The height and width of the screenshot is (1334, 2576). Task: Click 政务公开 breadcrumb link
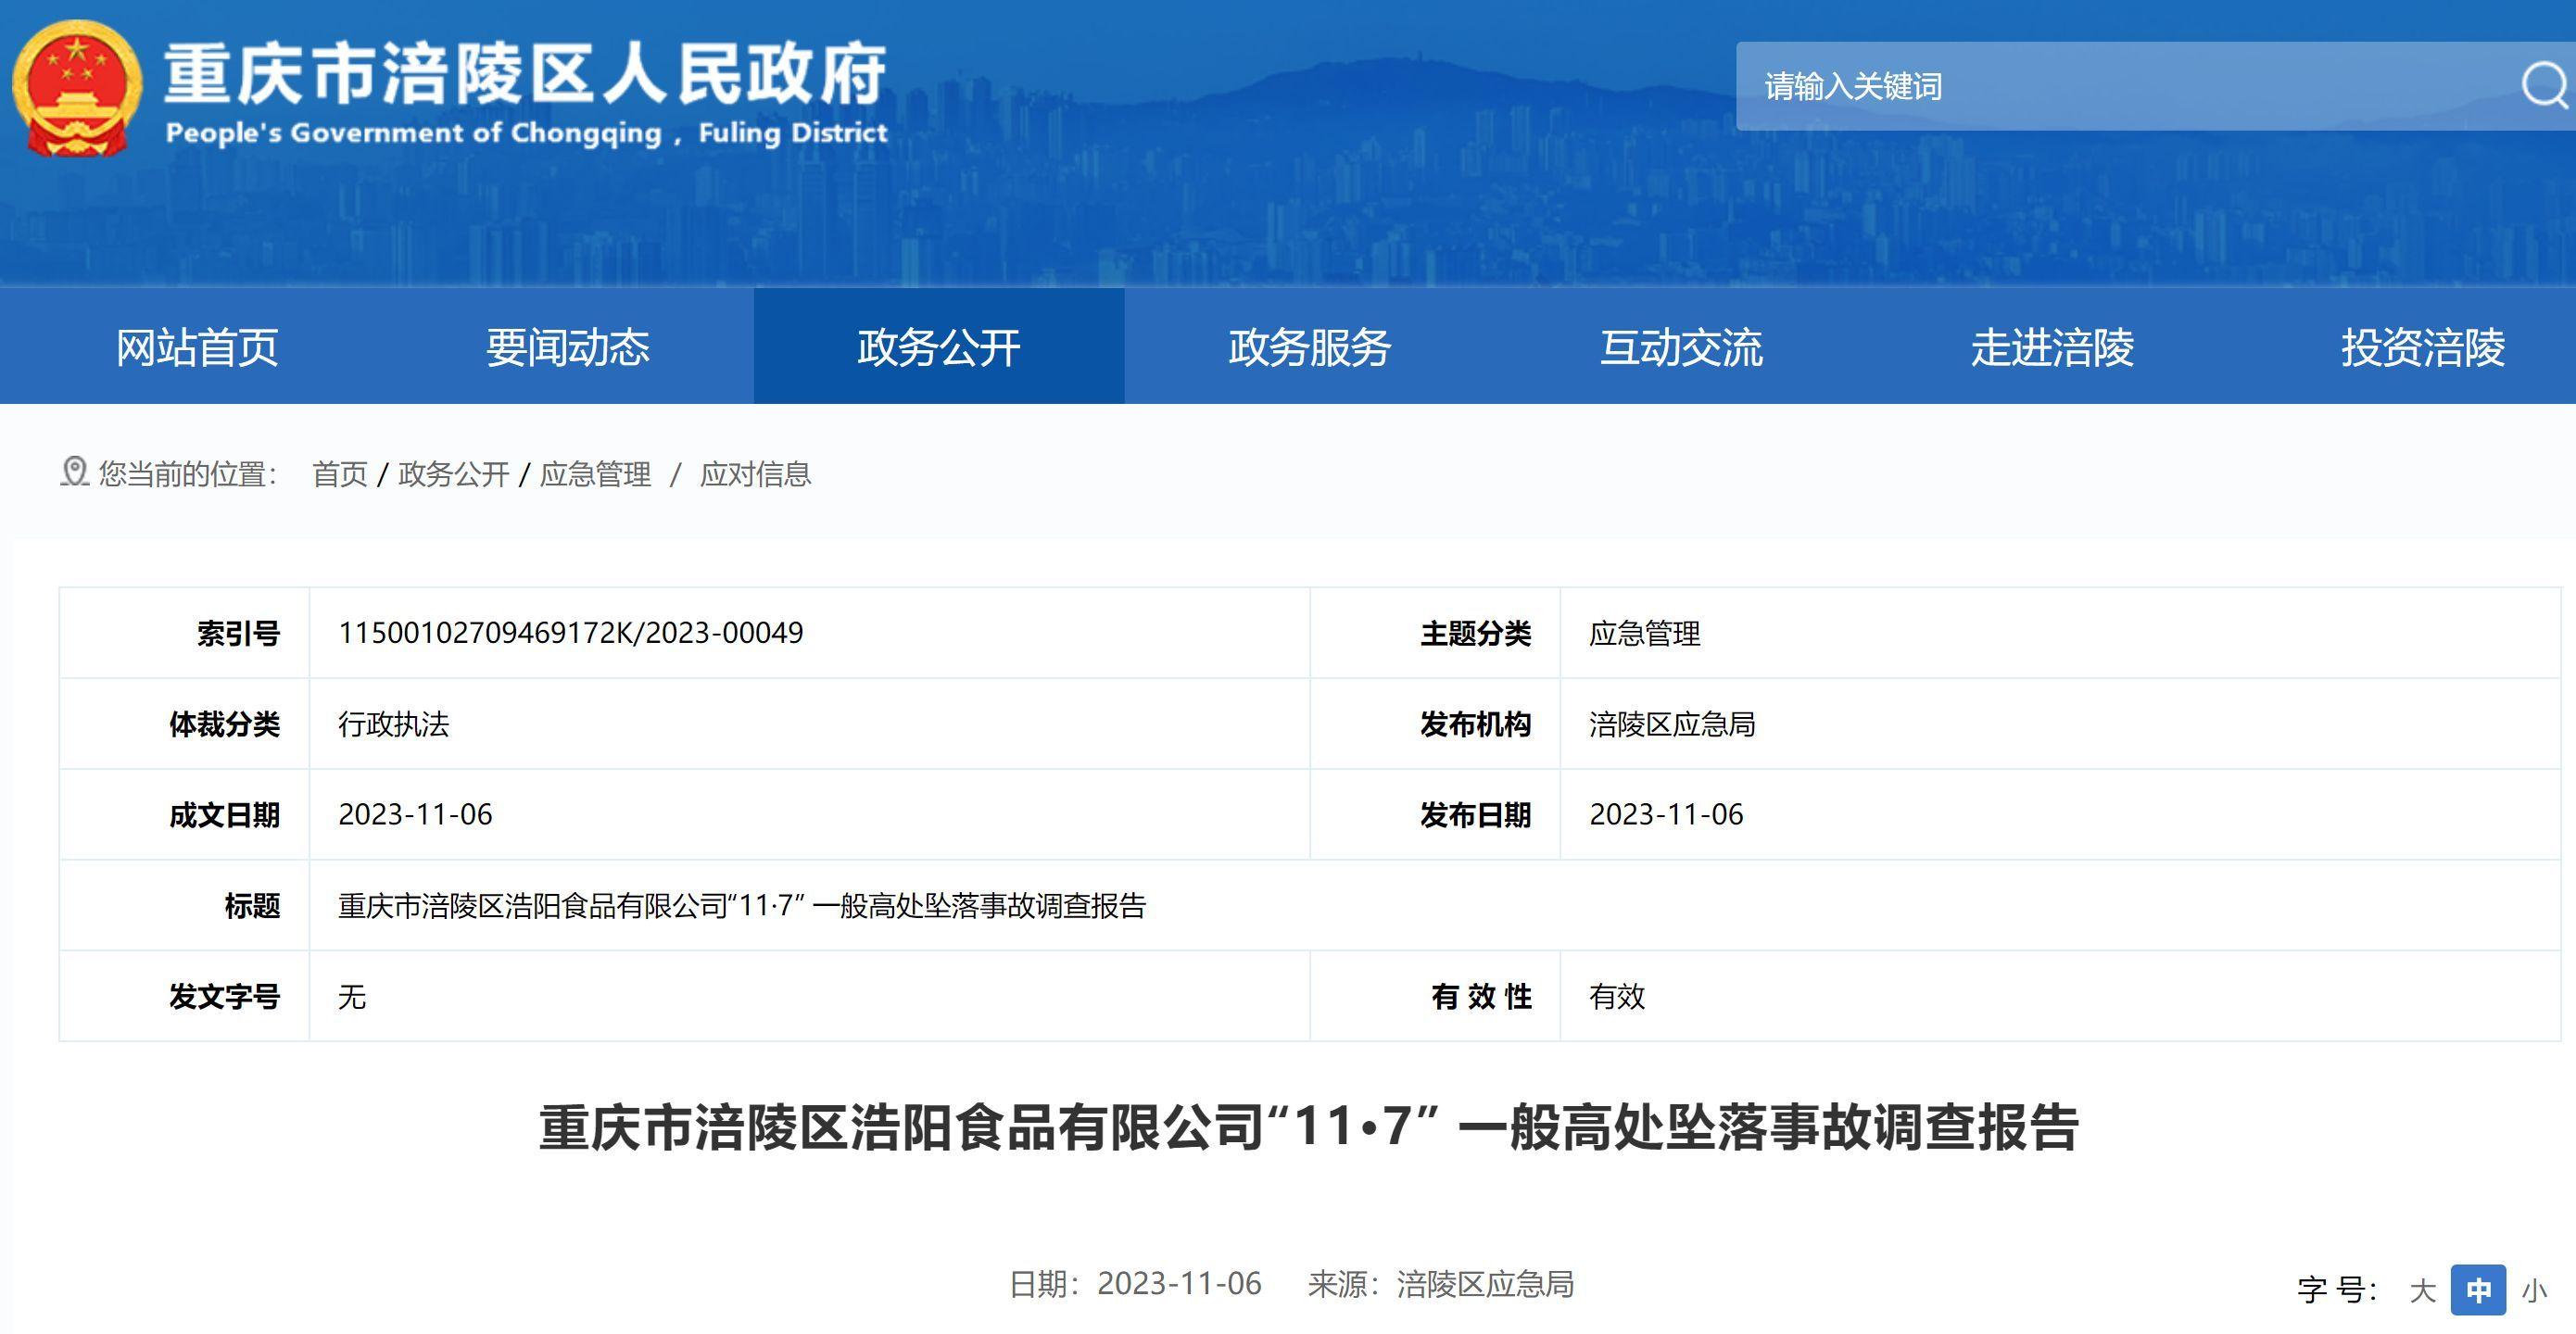tap(454, 474)
